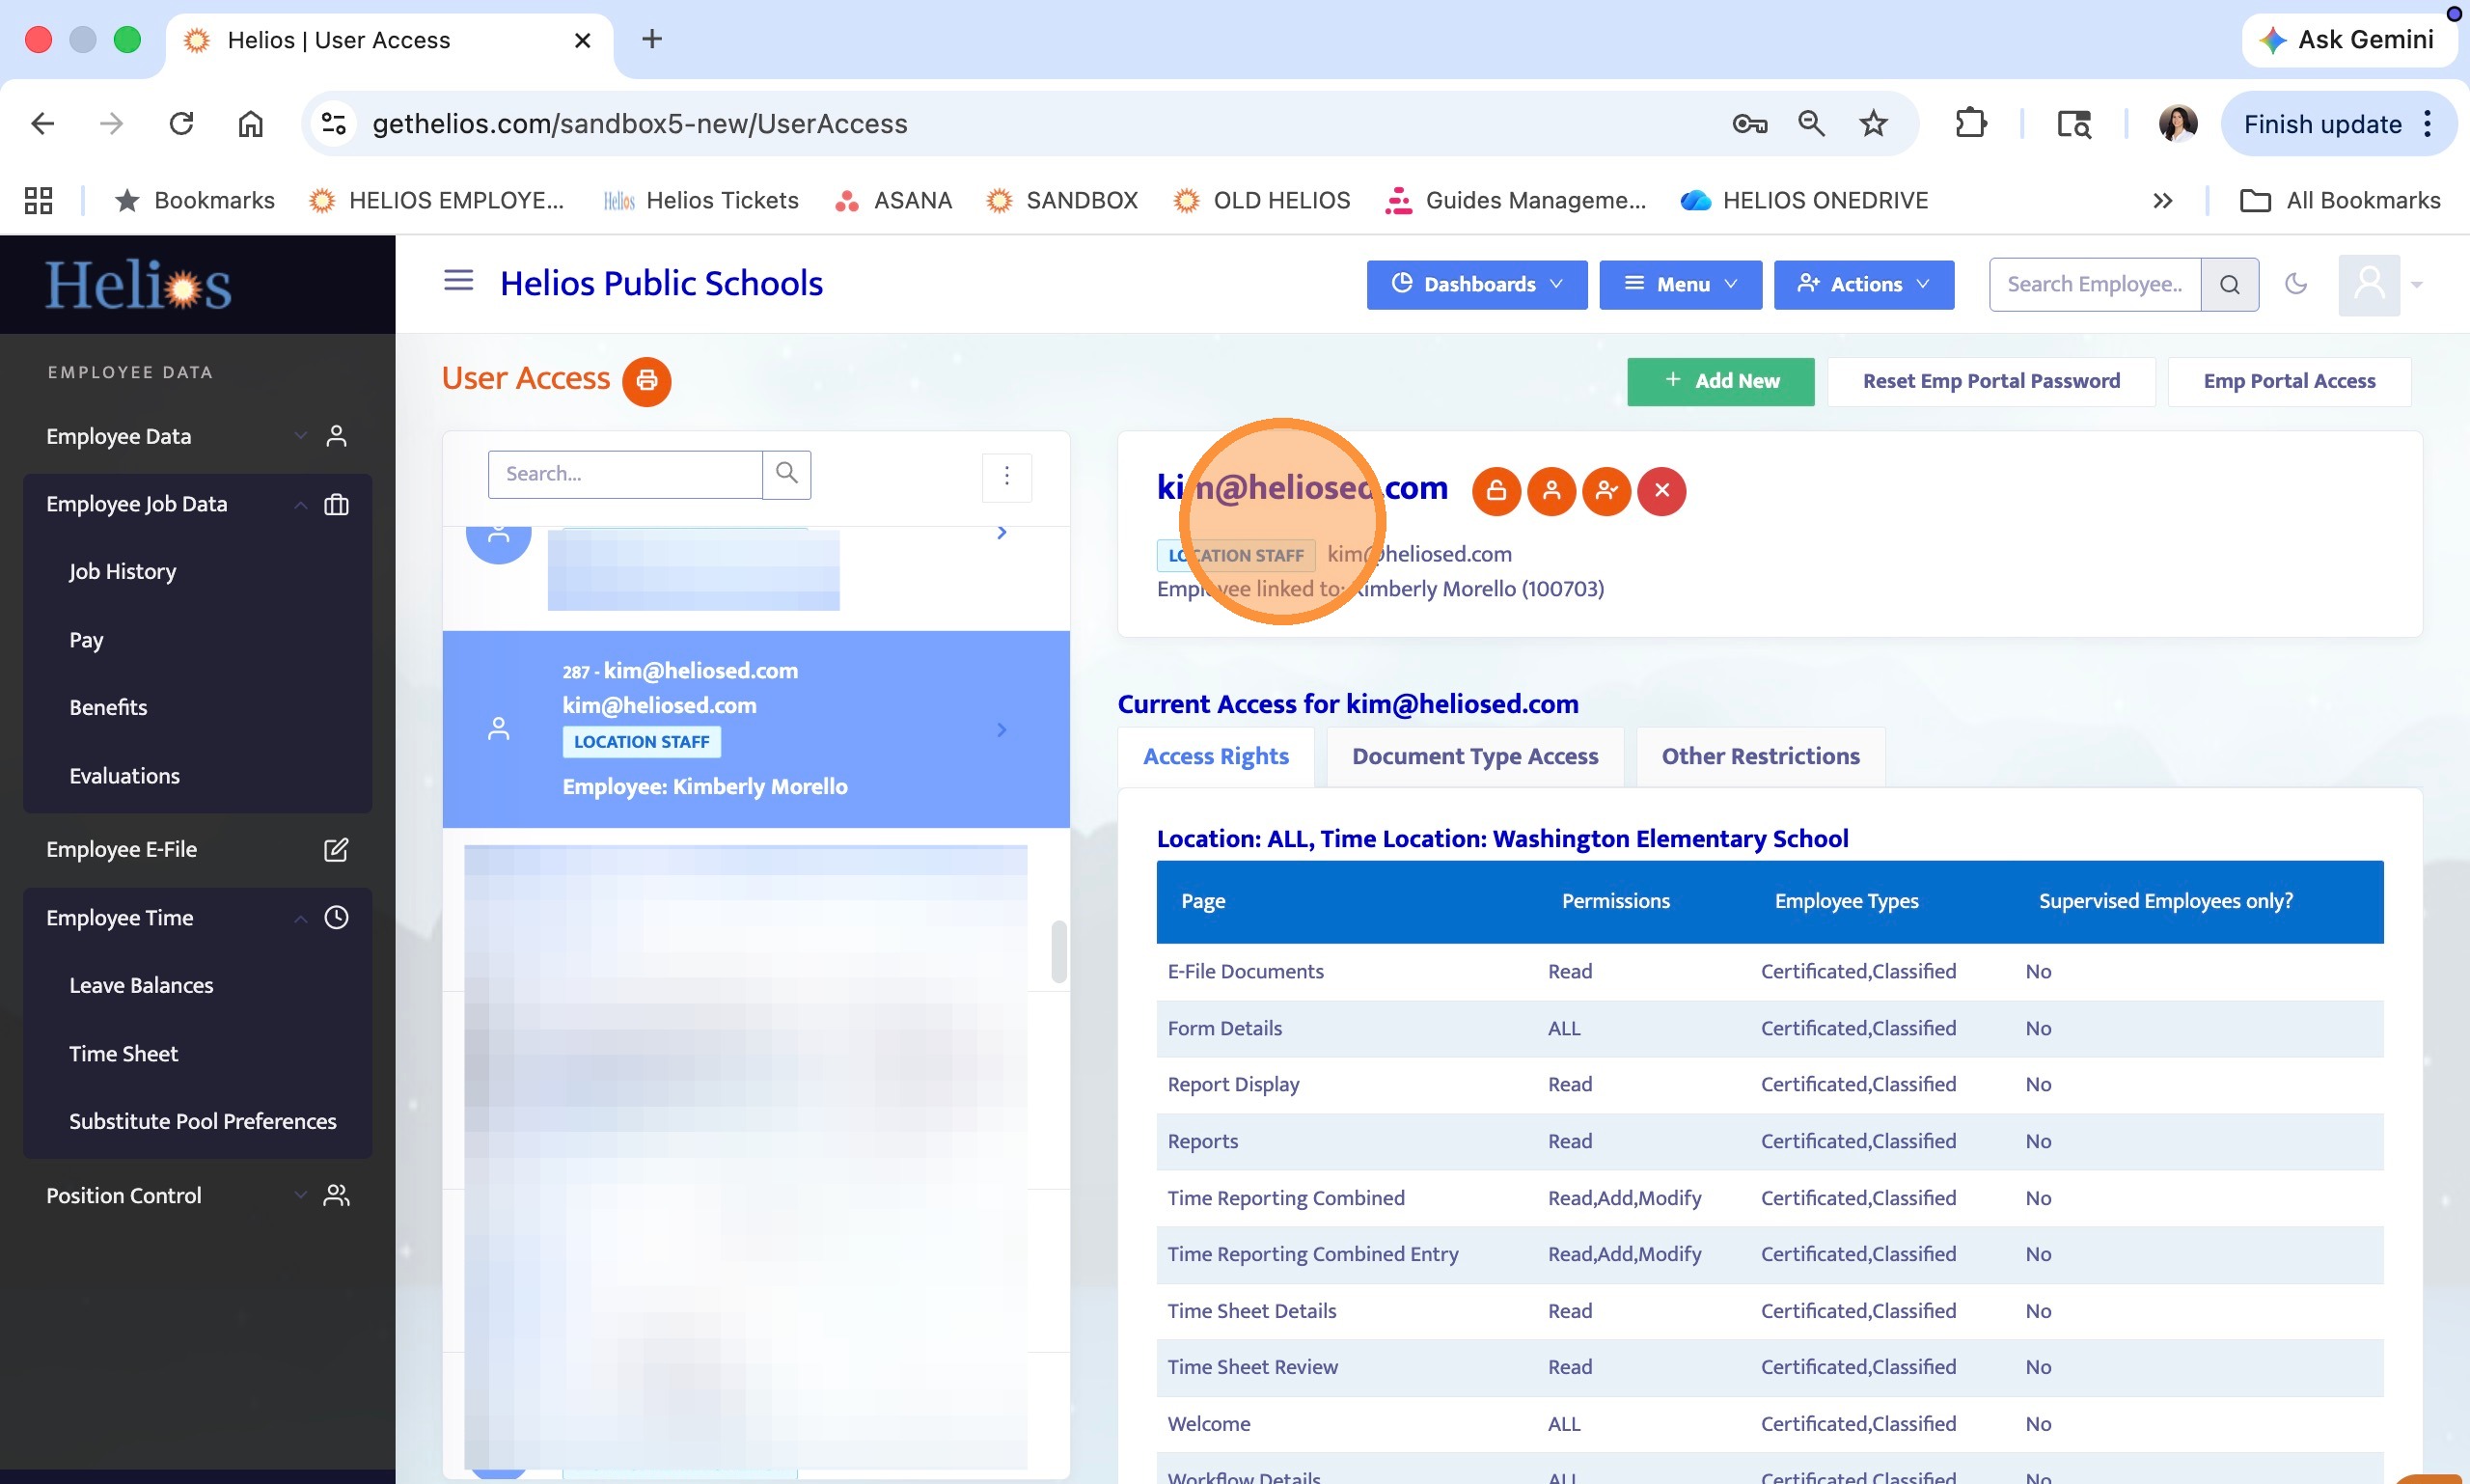Click the orange person-check icon beside kim@heliosed.com

click(1606, 491)
